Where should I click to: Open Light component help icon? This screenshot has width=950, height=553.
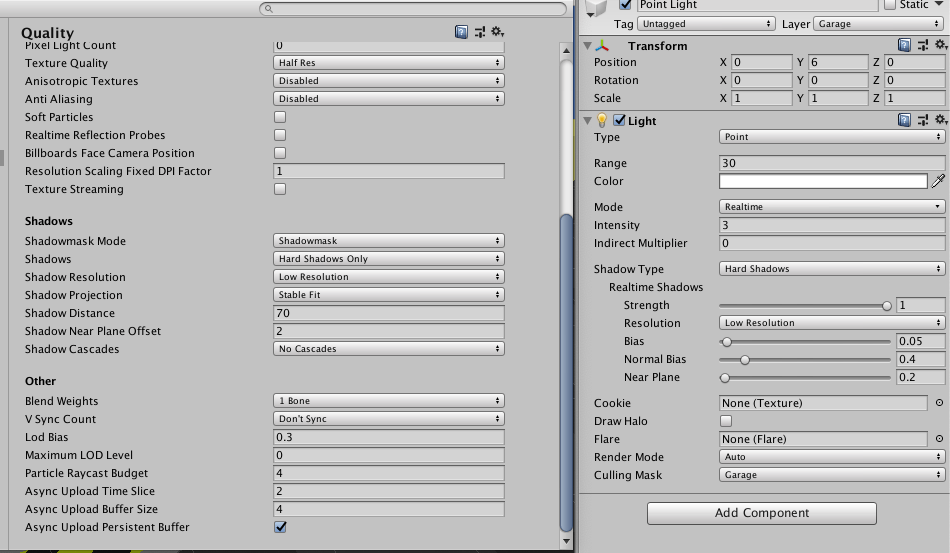click(904, 120)
